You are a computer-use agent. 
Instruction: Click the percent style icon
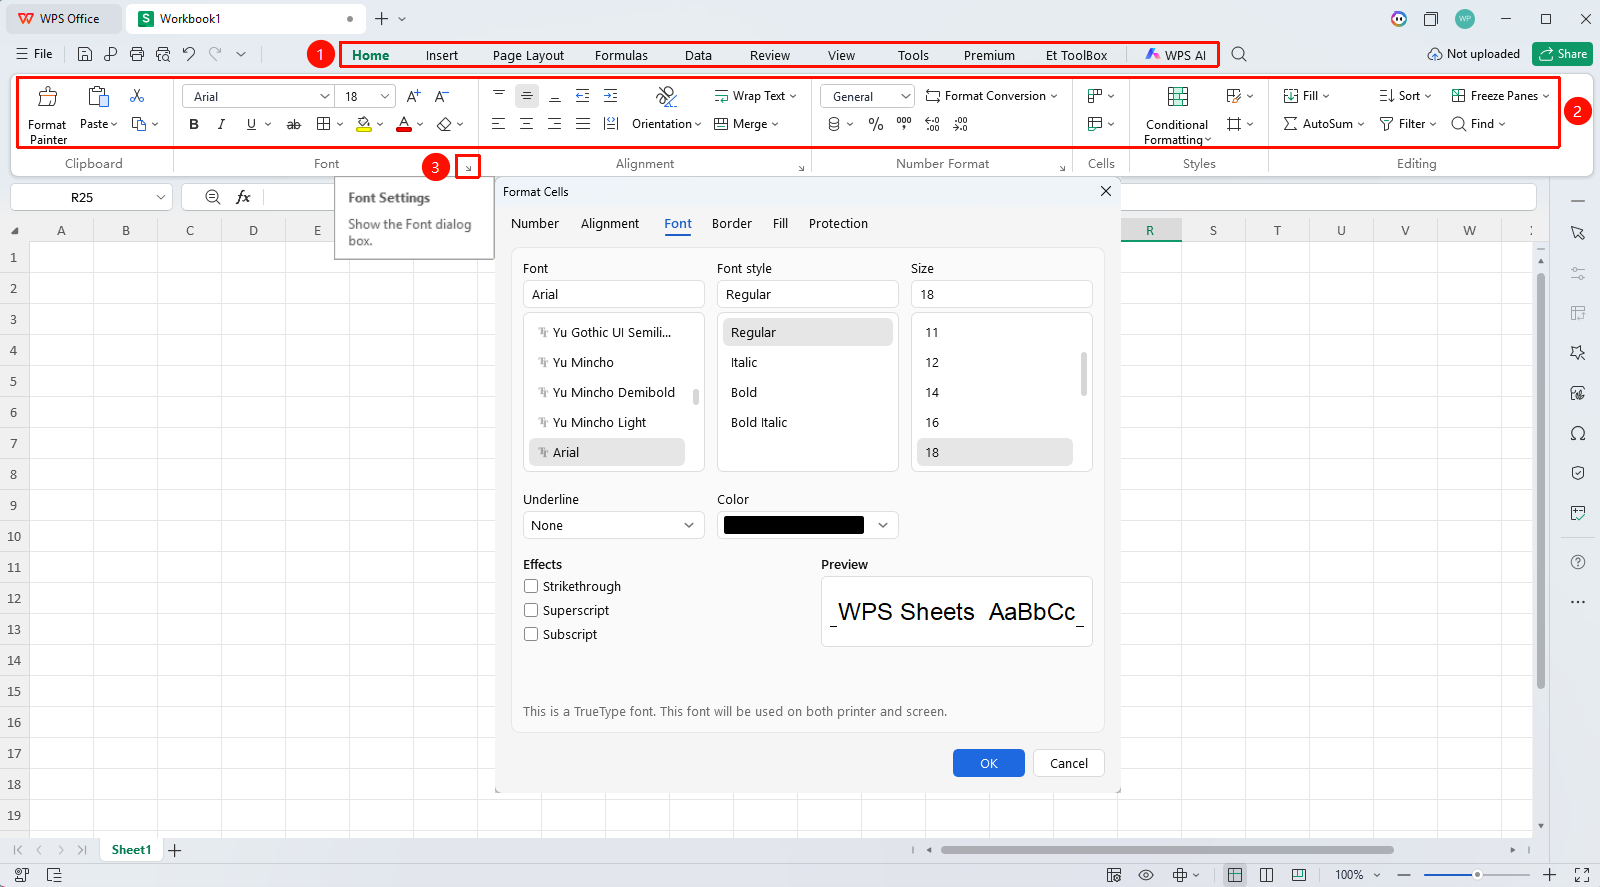coord(876,124)
